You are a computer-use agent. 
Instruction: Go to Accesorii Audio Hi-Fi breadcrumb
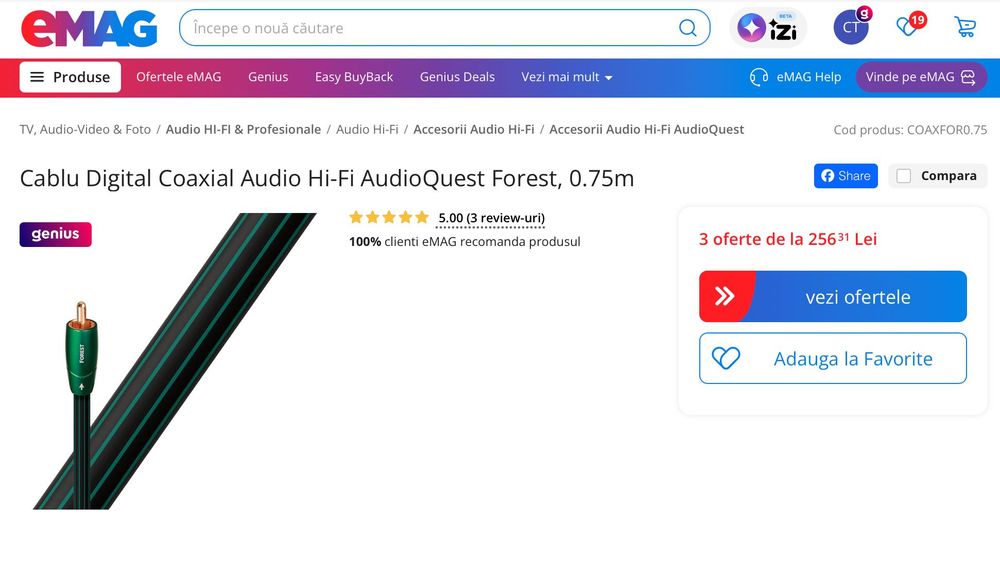pos(474,130)
